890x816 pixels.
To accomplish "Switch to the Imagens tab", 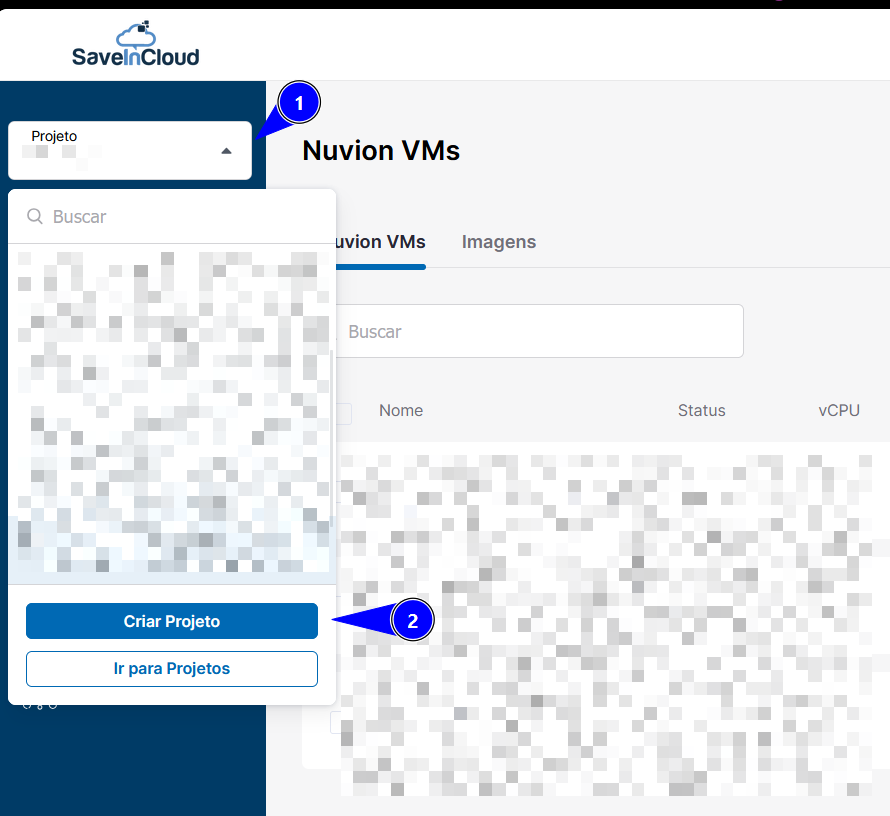I will pyautogui.click(x=499, y=242).
